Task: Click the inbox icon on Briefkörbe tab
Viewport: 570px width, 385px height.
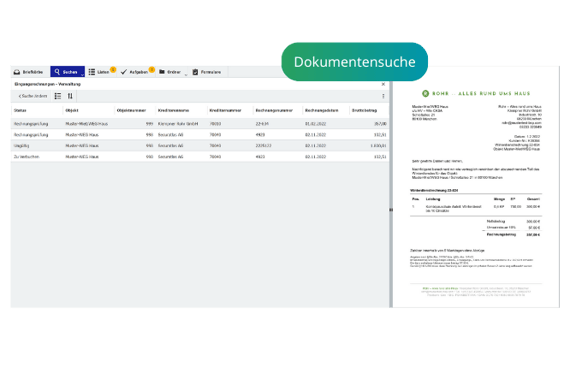Action: point(17,72)
